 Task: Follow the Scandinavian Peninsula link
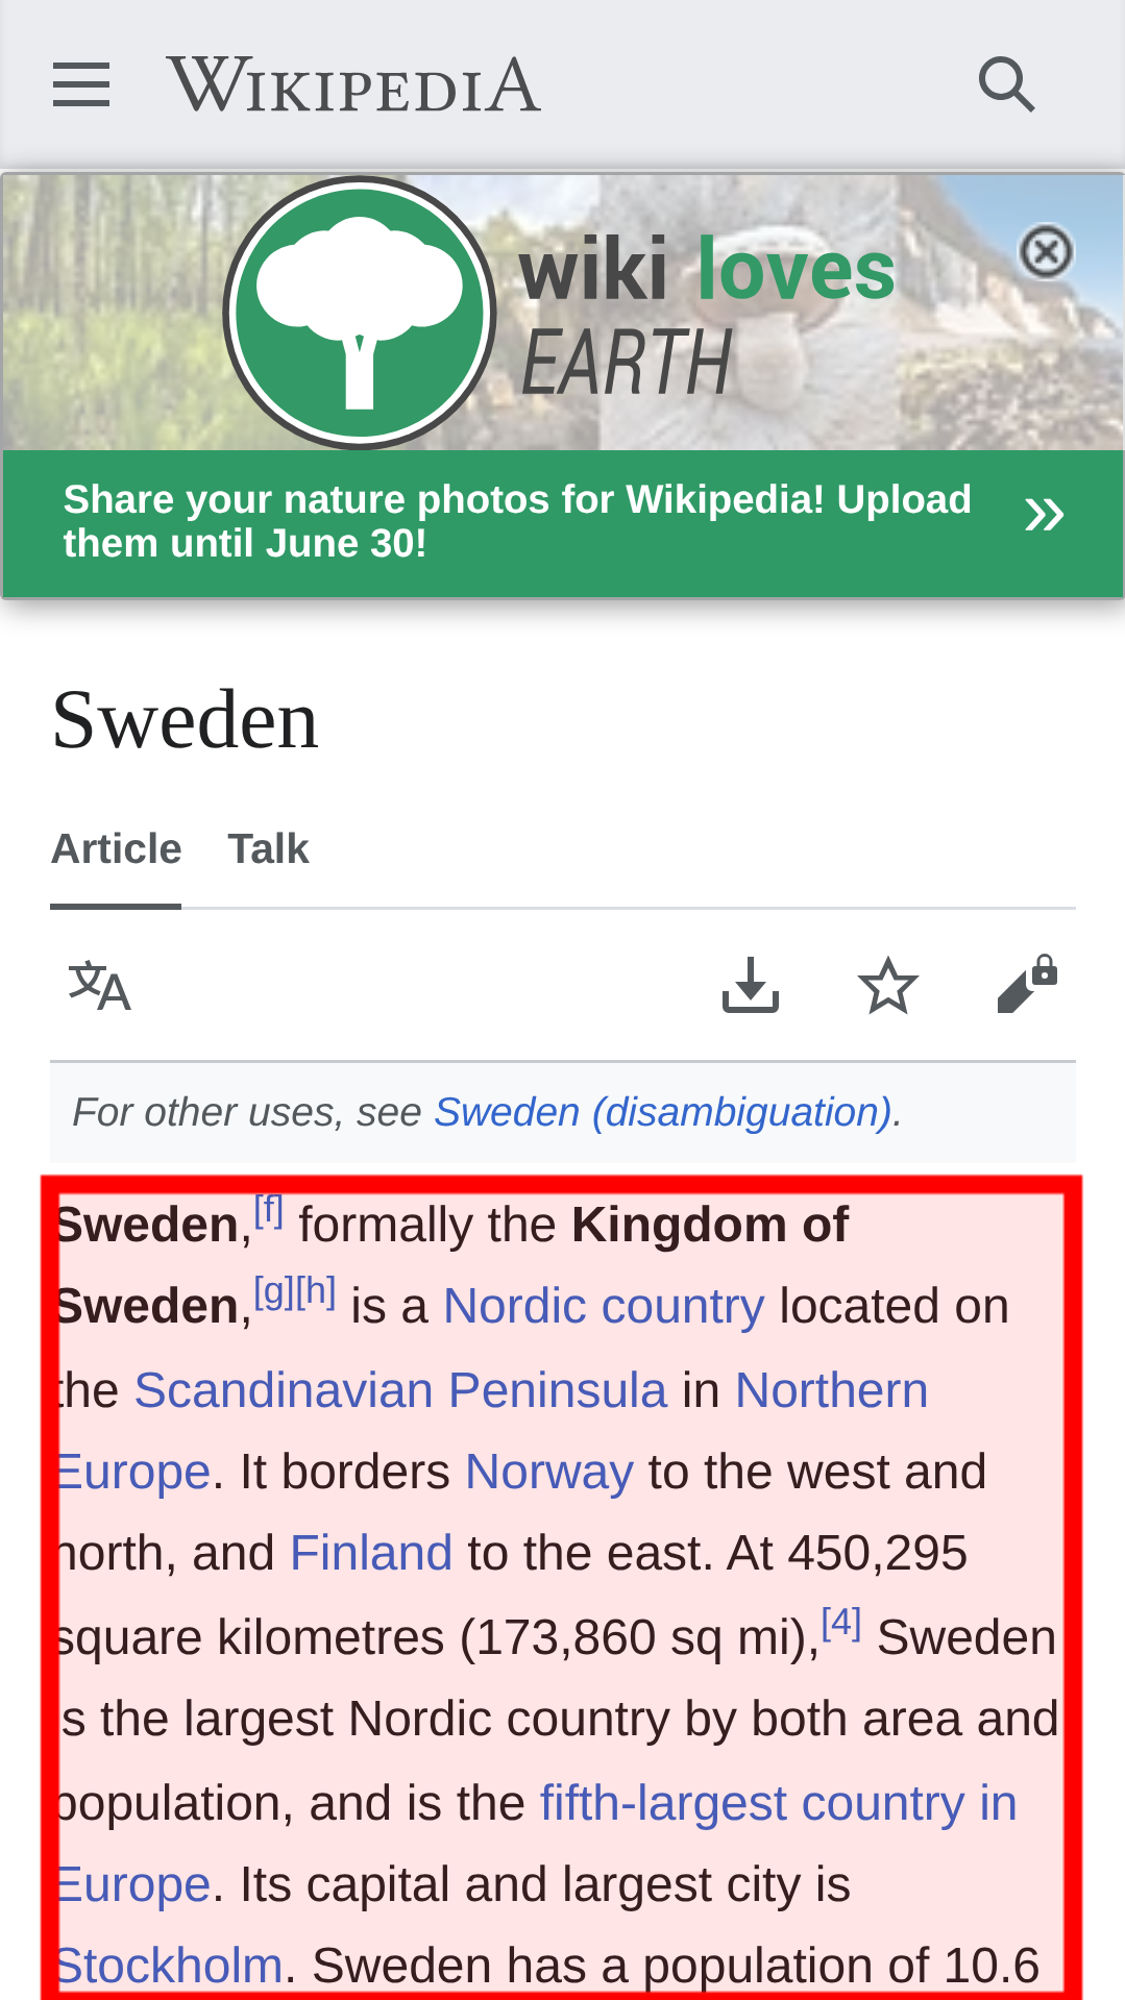tap(400, 1390)
